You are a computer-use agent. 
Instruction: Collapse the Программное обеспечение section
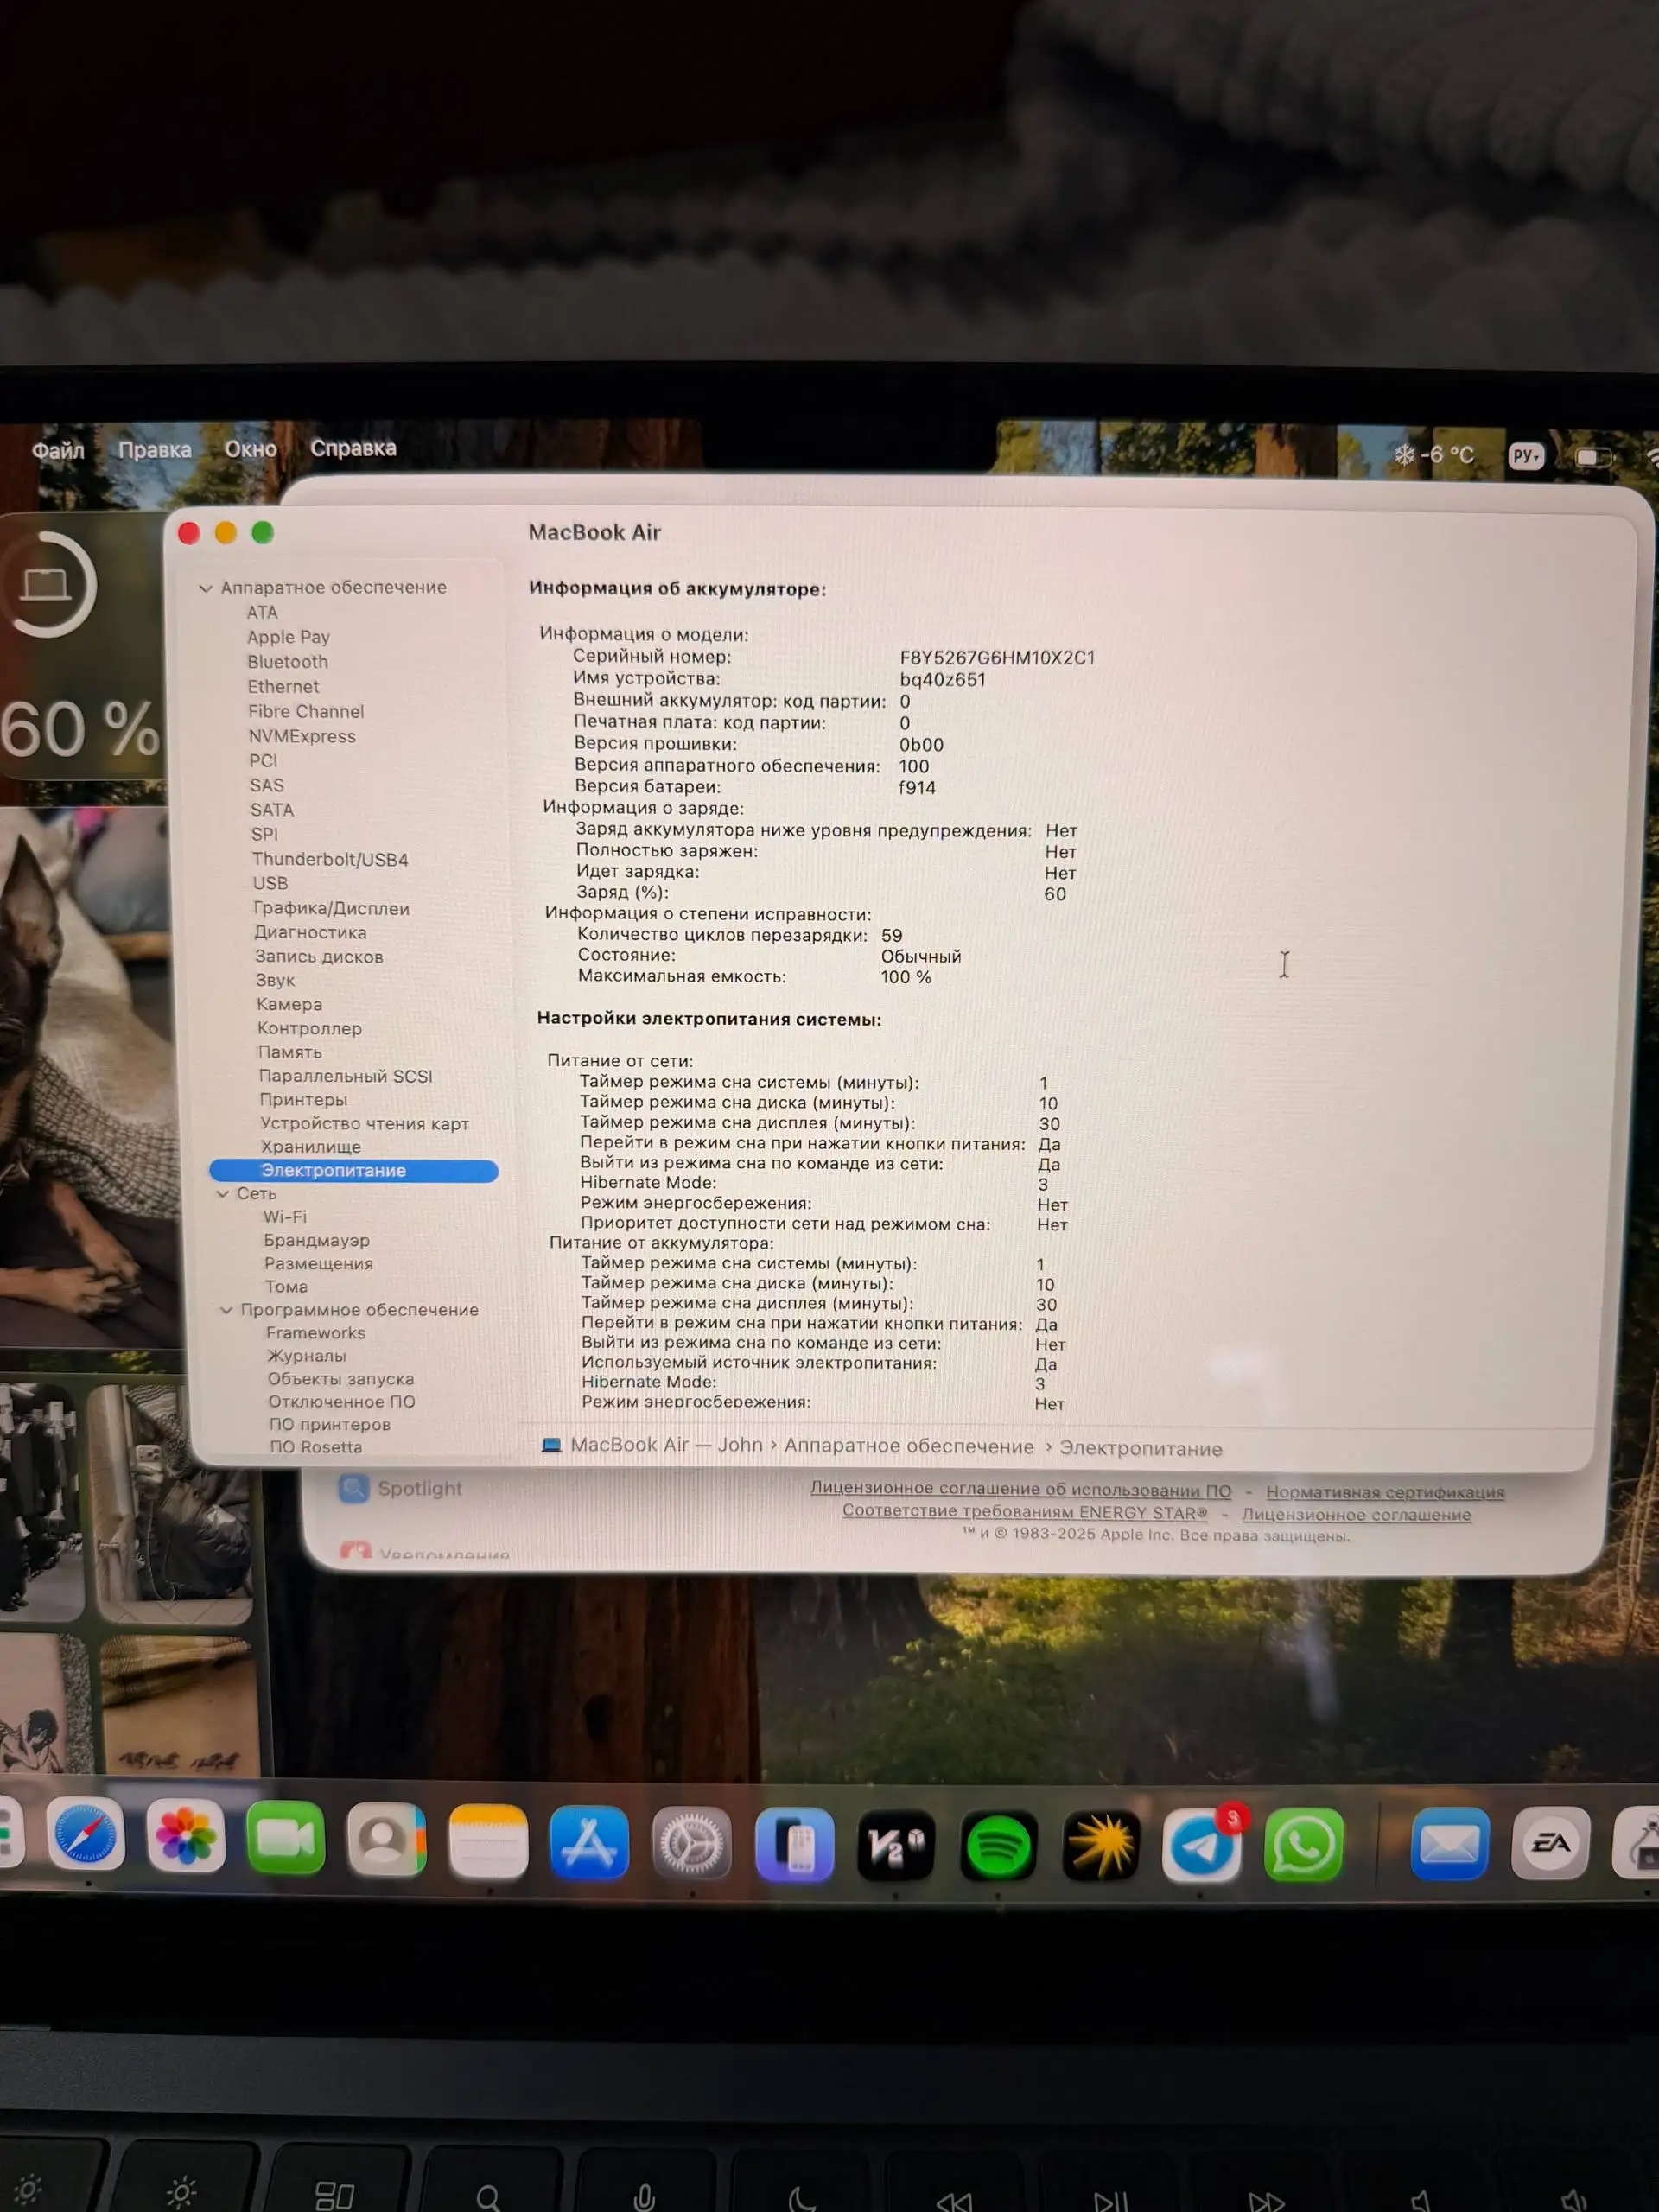(228, 1309)
